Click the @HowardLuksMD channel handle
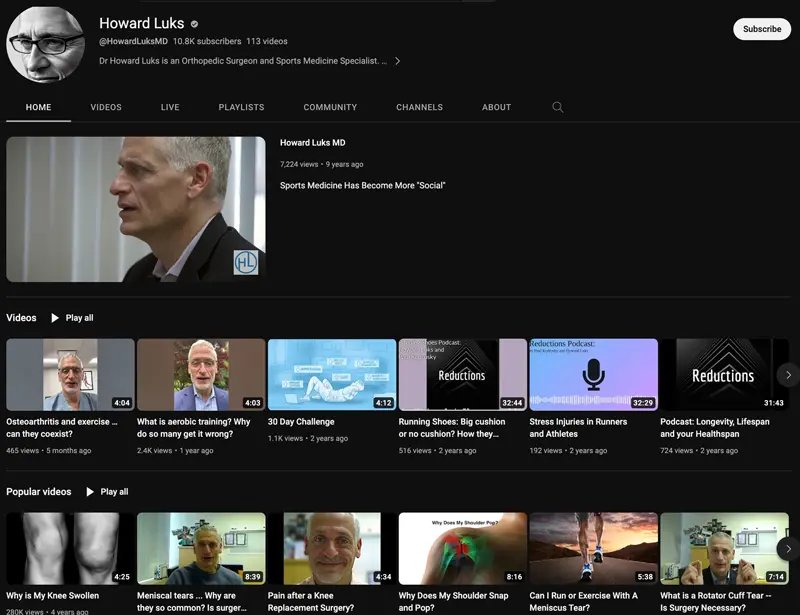 (x=133, y=41)
